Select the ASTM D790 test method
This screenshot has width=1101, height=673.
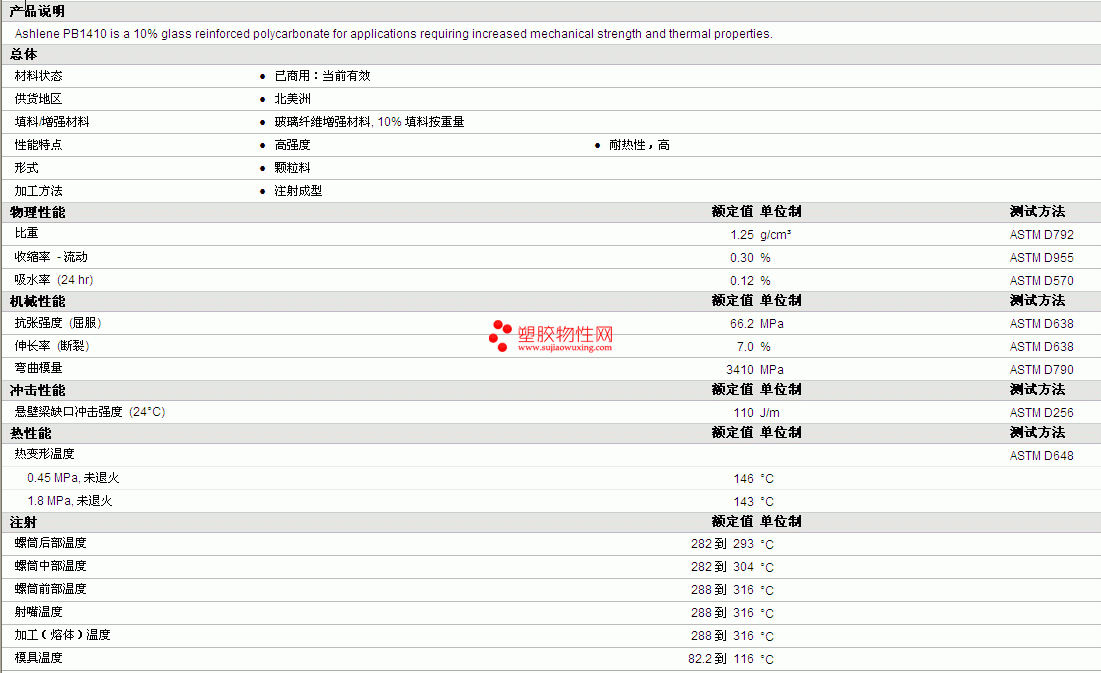(x=1041, y=370)
